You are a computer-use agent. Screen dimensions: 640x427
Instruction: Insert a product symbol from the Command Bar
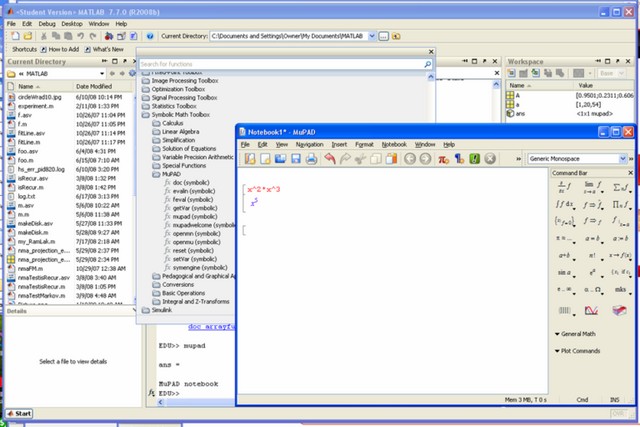(621, 204)
